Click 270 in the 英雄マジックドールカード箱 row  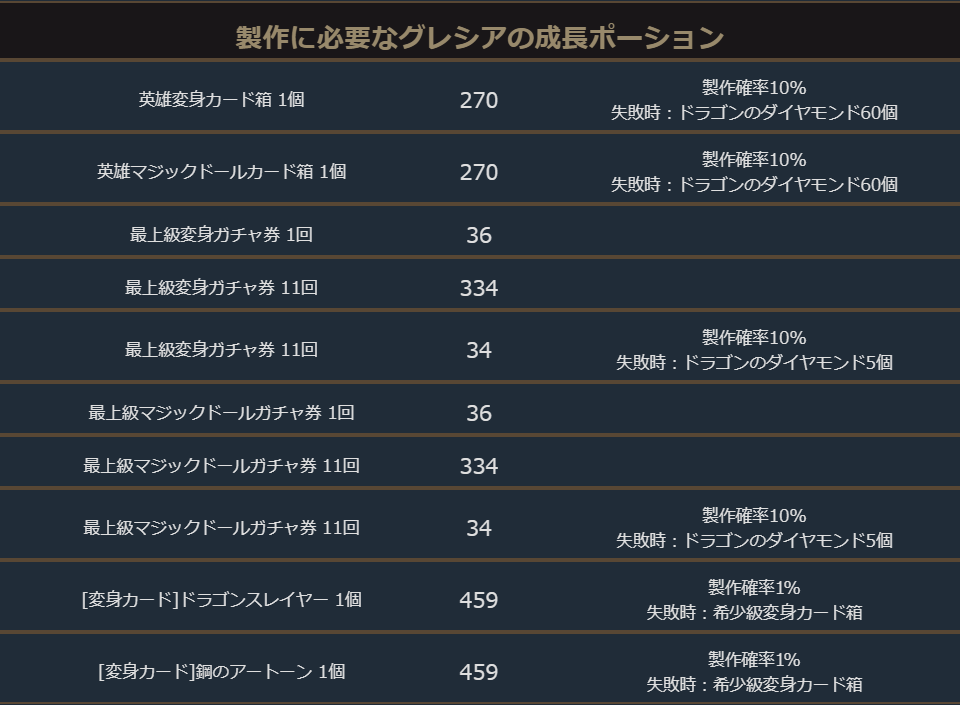(x=479, y=172)
